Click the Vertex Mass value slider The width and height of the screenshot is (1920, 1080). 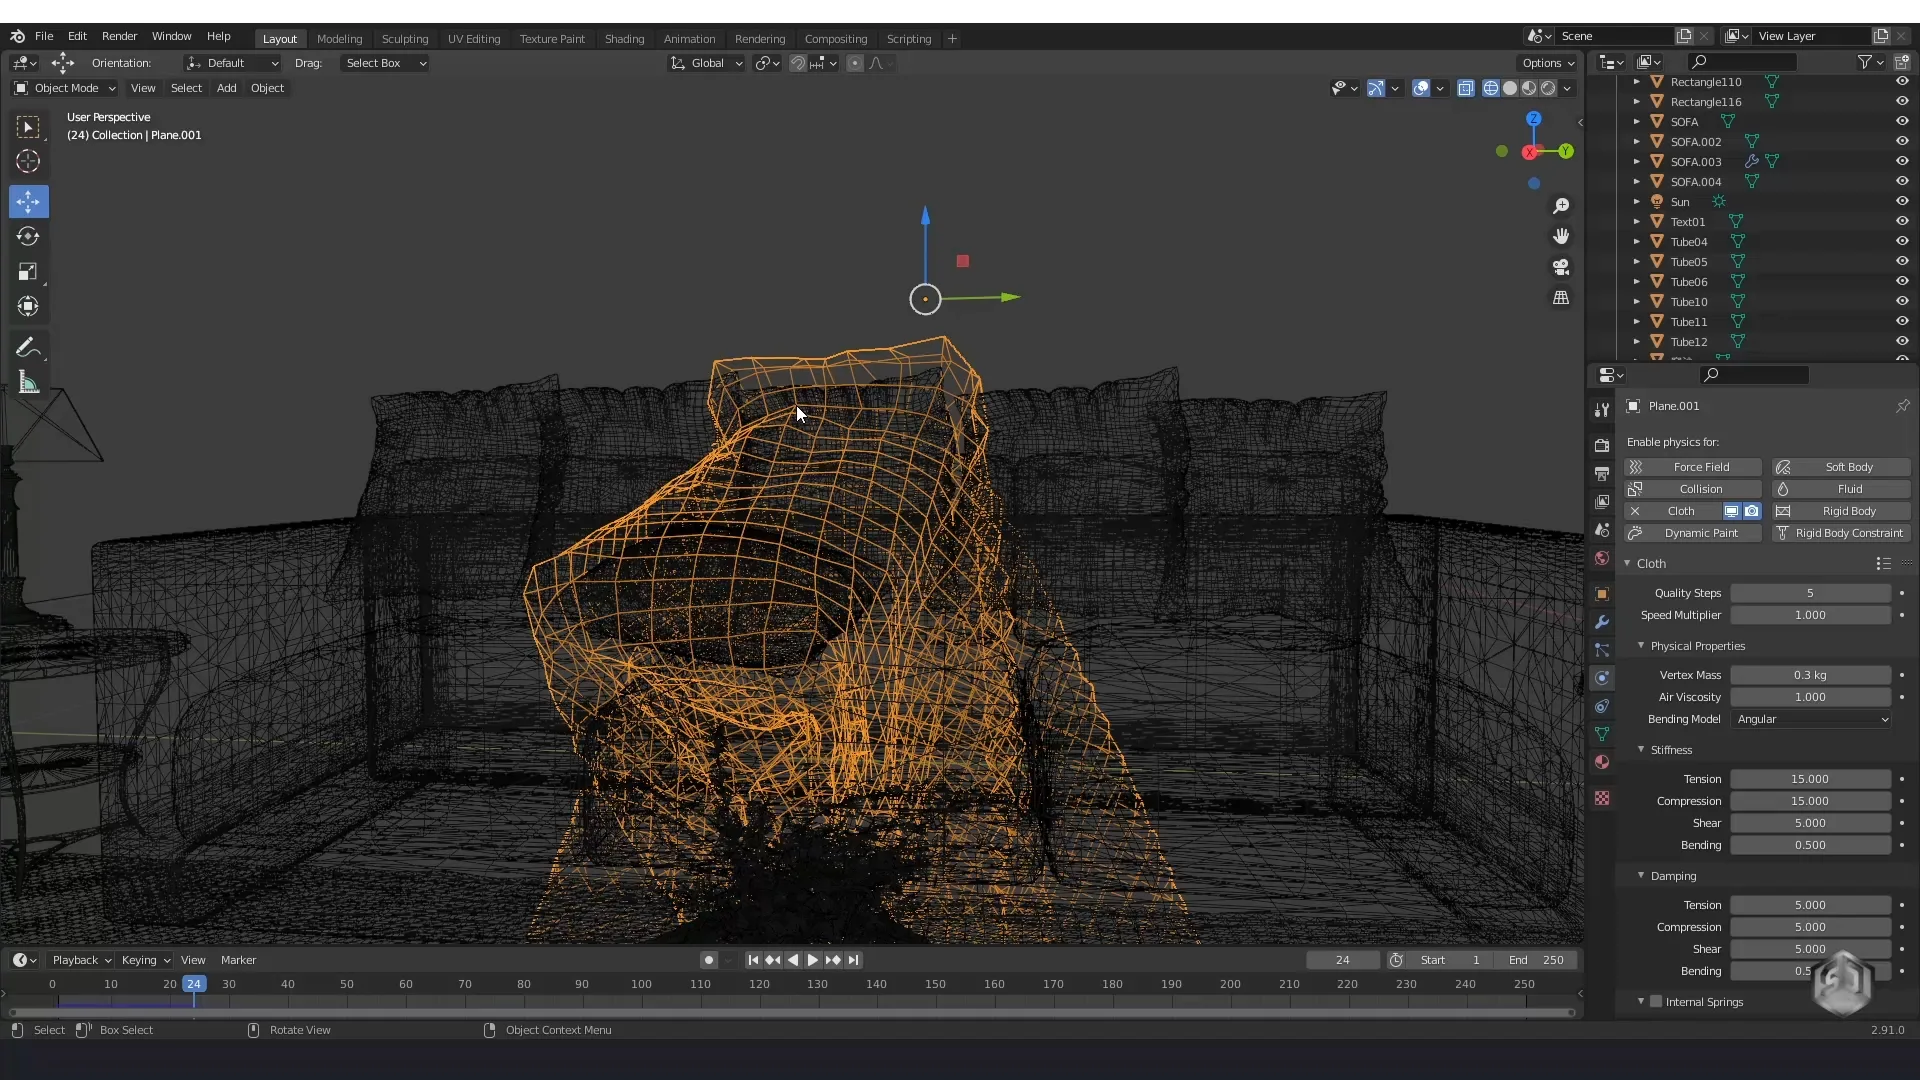(x=1810, y=675)
